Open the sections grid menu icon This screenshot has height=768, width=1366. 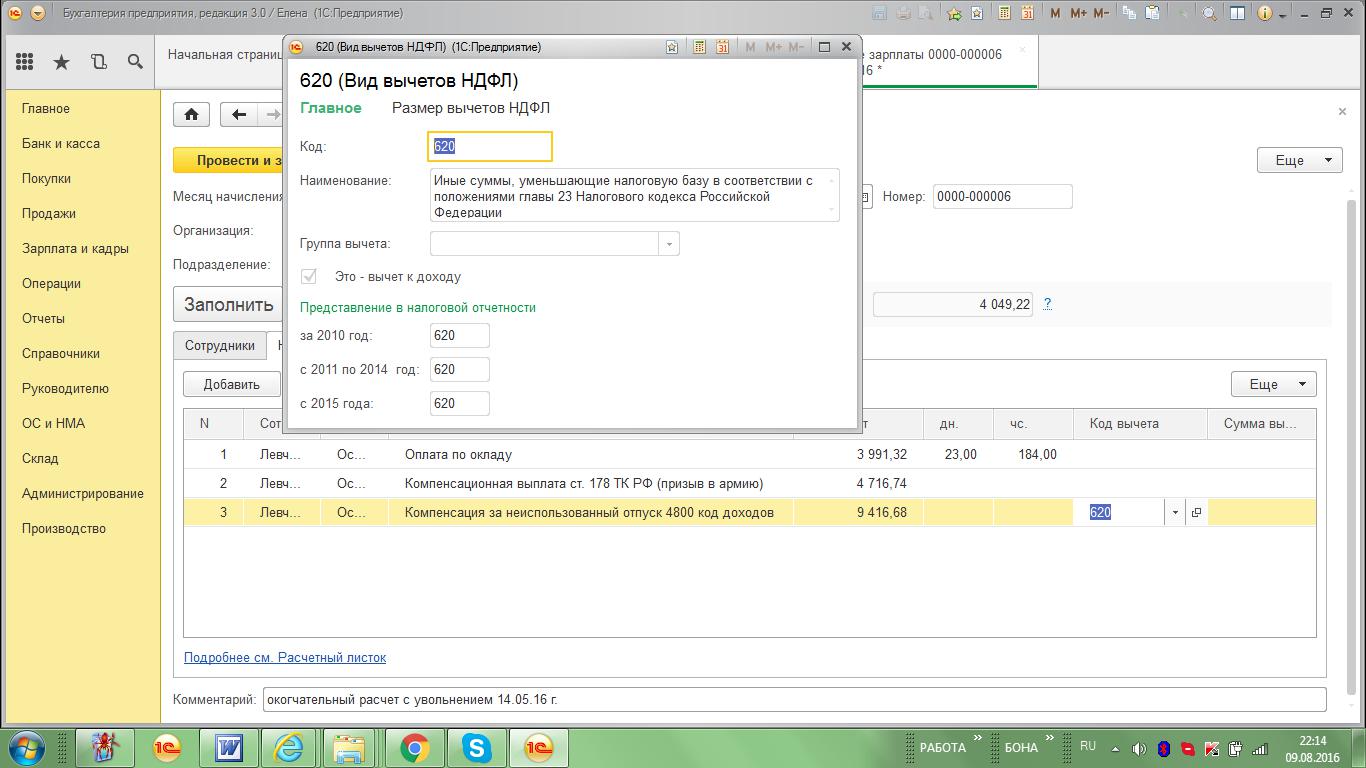tap(24, 62)
